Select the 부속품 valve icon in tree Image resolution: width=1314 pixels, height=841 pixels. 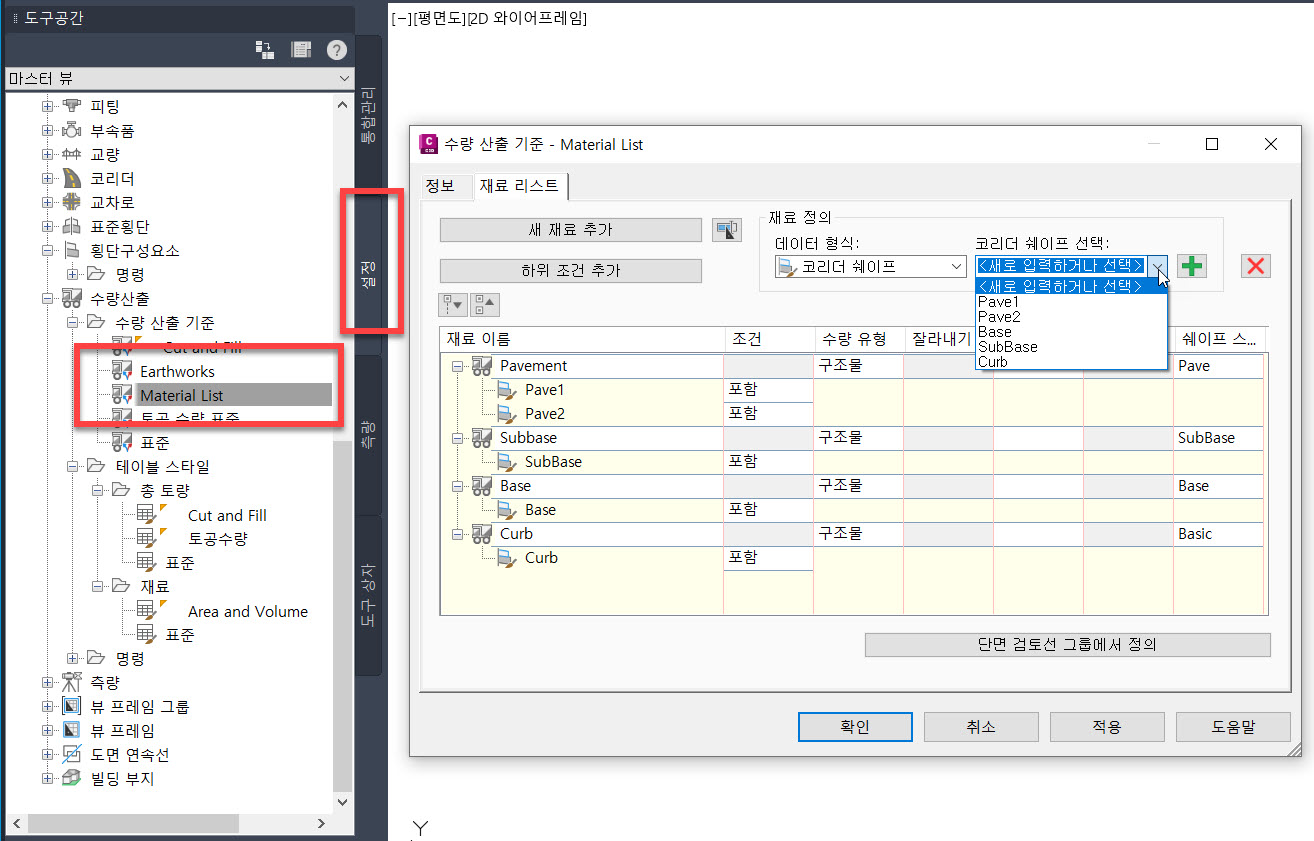click(x=73, y=130)
